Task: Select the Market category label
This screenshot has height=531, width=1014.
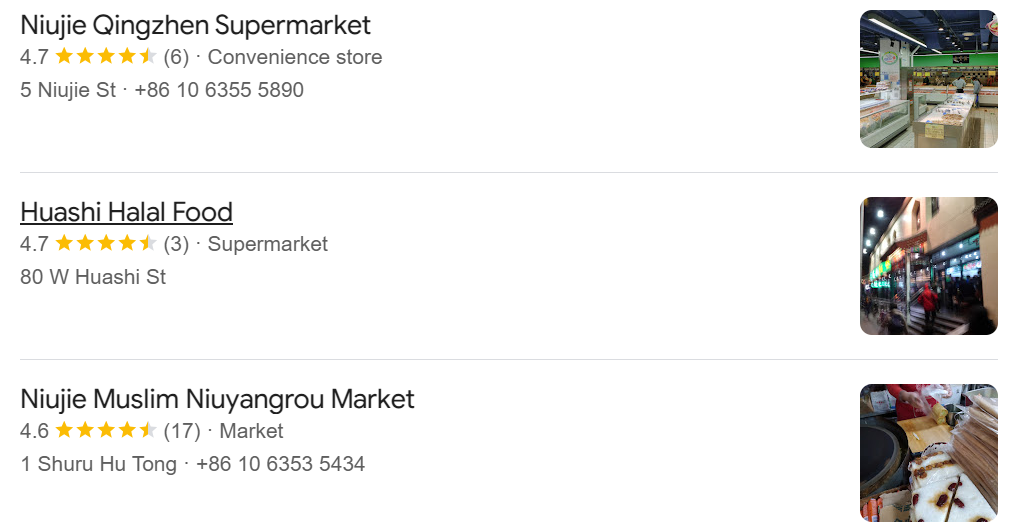Action: pos(252,431)
